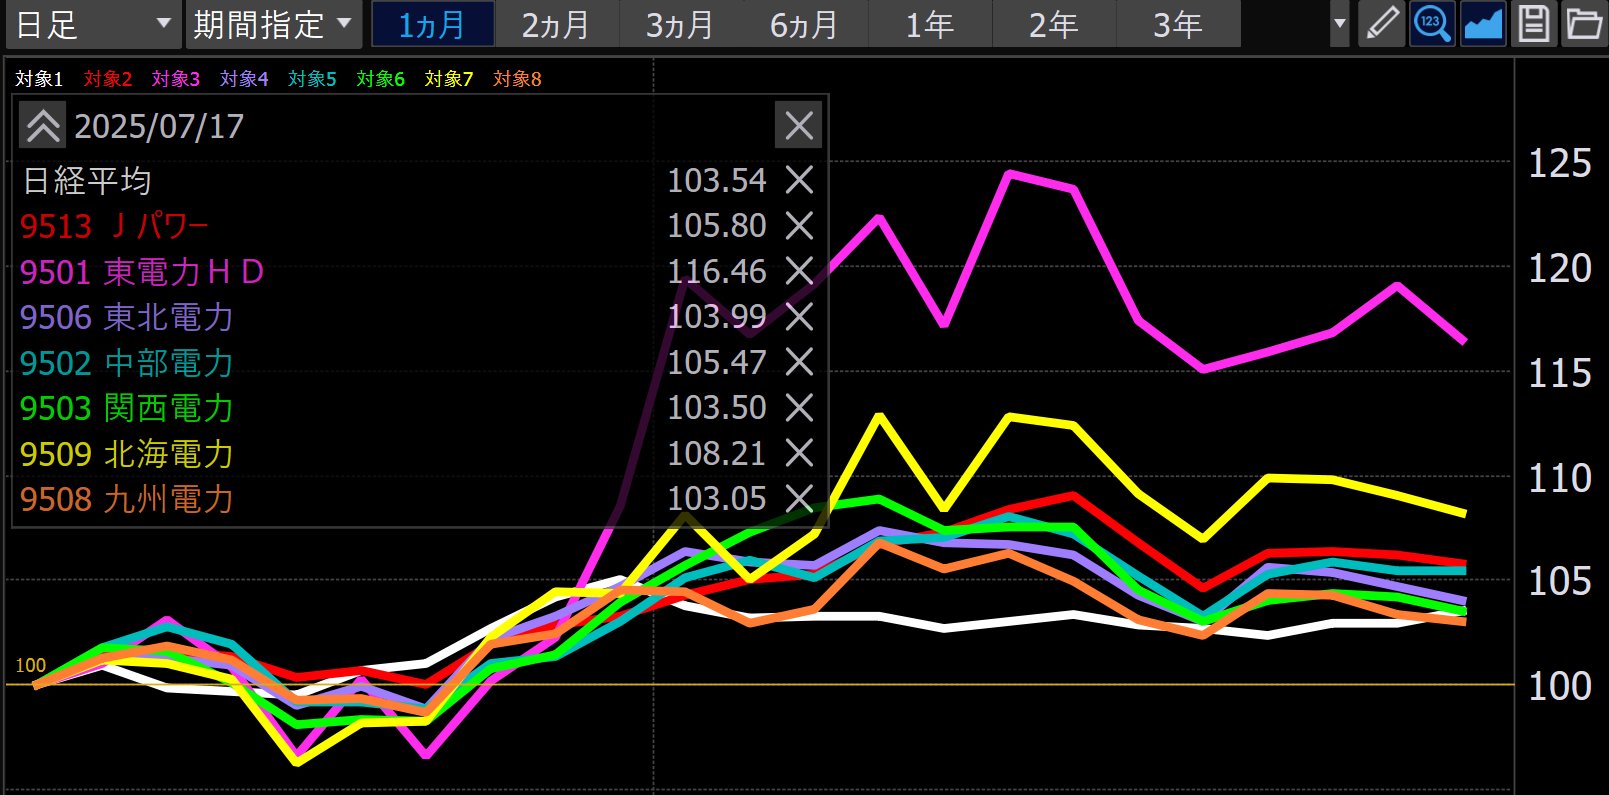1609x795 pixels.
Task: Click the 108.21 value for 北海電力
Action: (x=717, y=453)
